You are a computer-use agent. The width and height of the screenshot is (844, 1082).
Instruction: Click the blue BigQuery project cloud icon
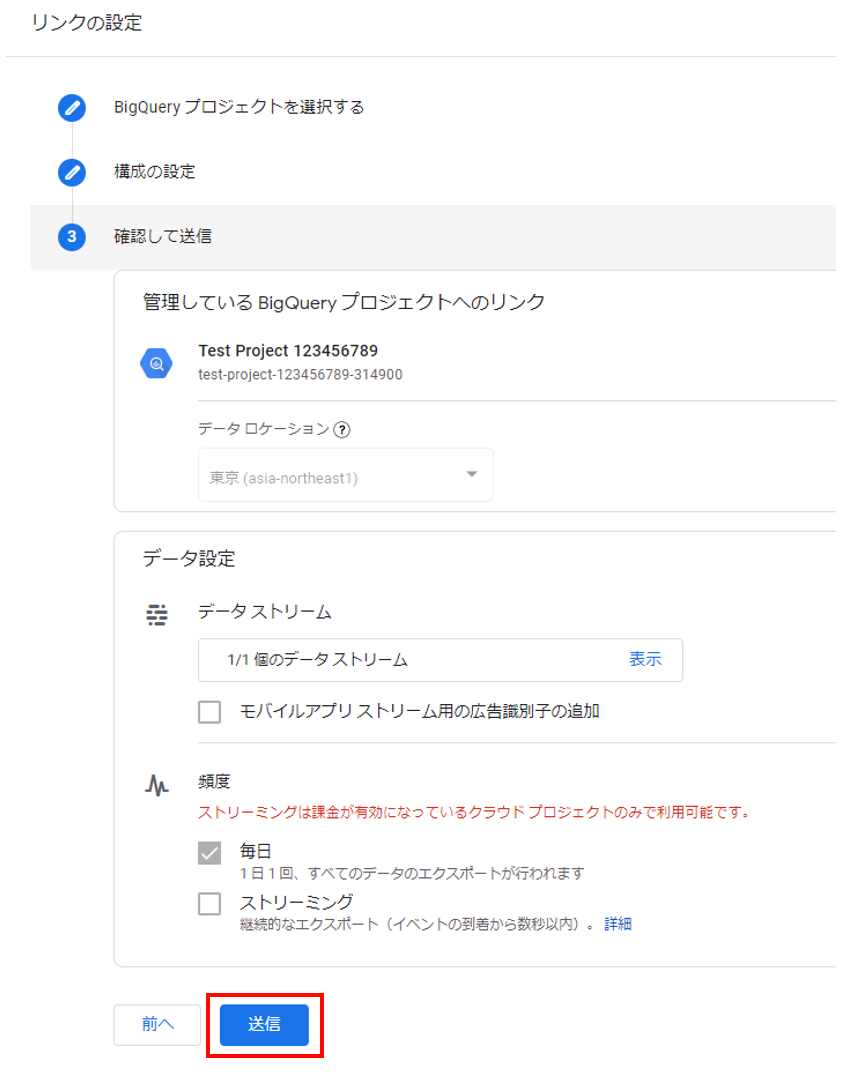pos(156,363)
